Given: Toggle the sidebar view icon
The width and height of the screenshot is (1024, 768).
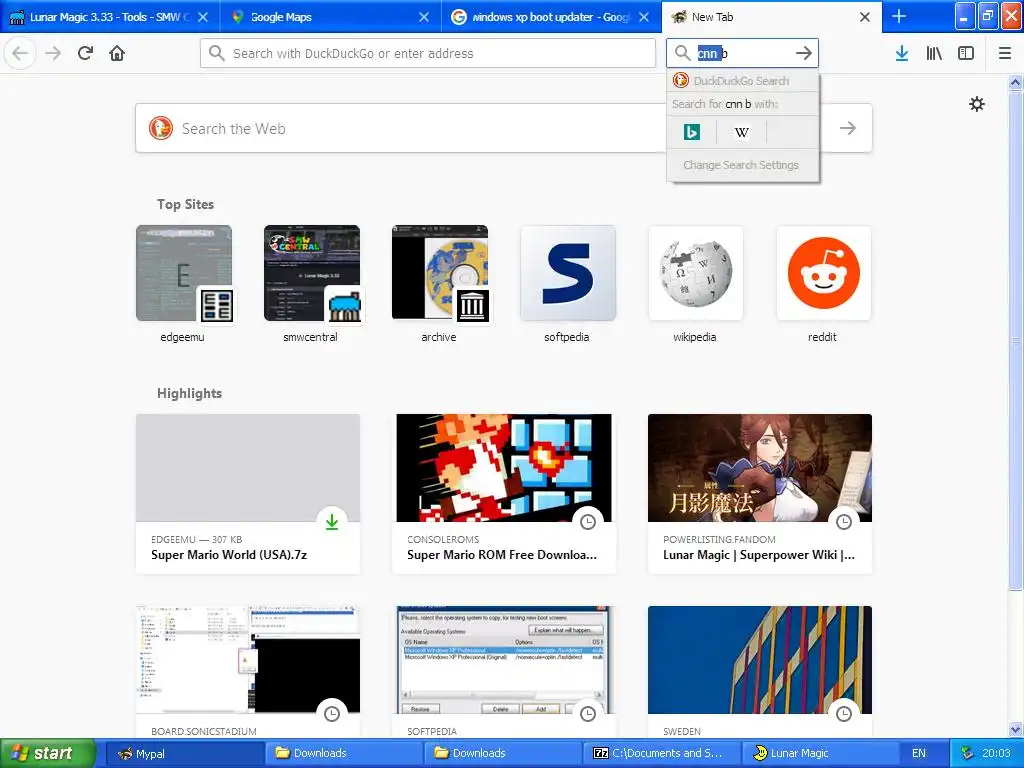Looking at the screenshot, I should pos(966,53).
